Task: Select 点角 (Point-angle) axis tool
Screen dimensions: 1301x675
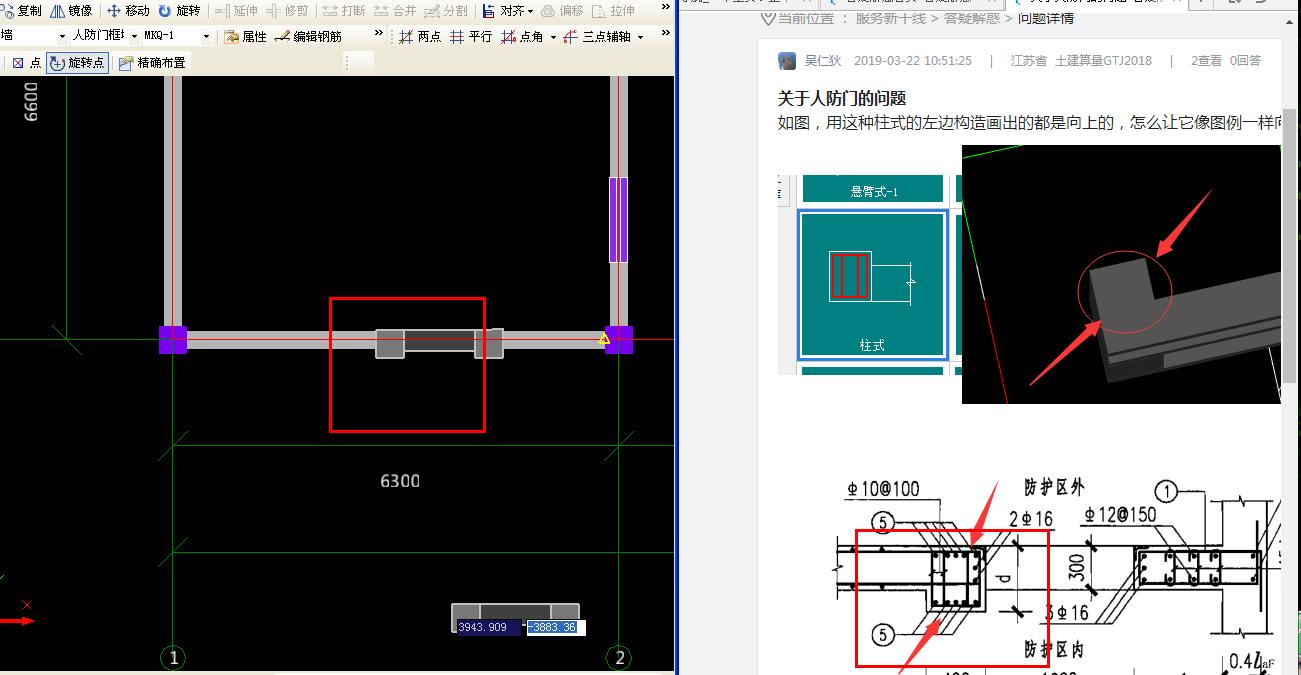Action: pos(523,36)
